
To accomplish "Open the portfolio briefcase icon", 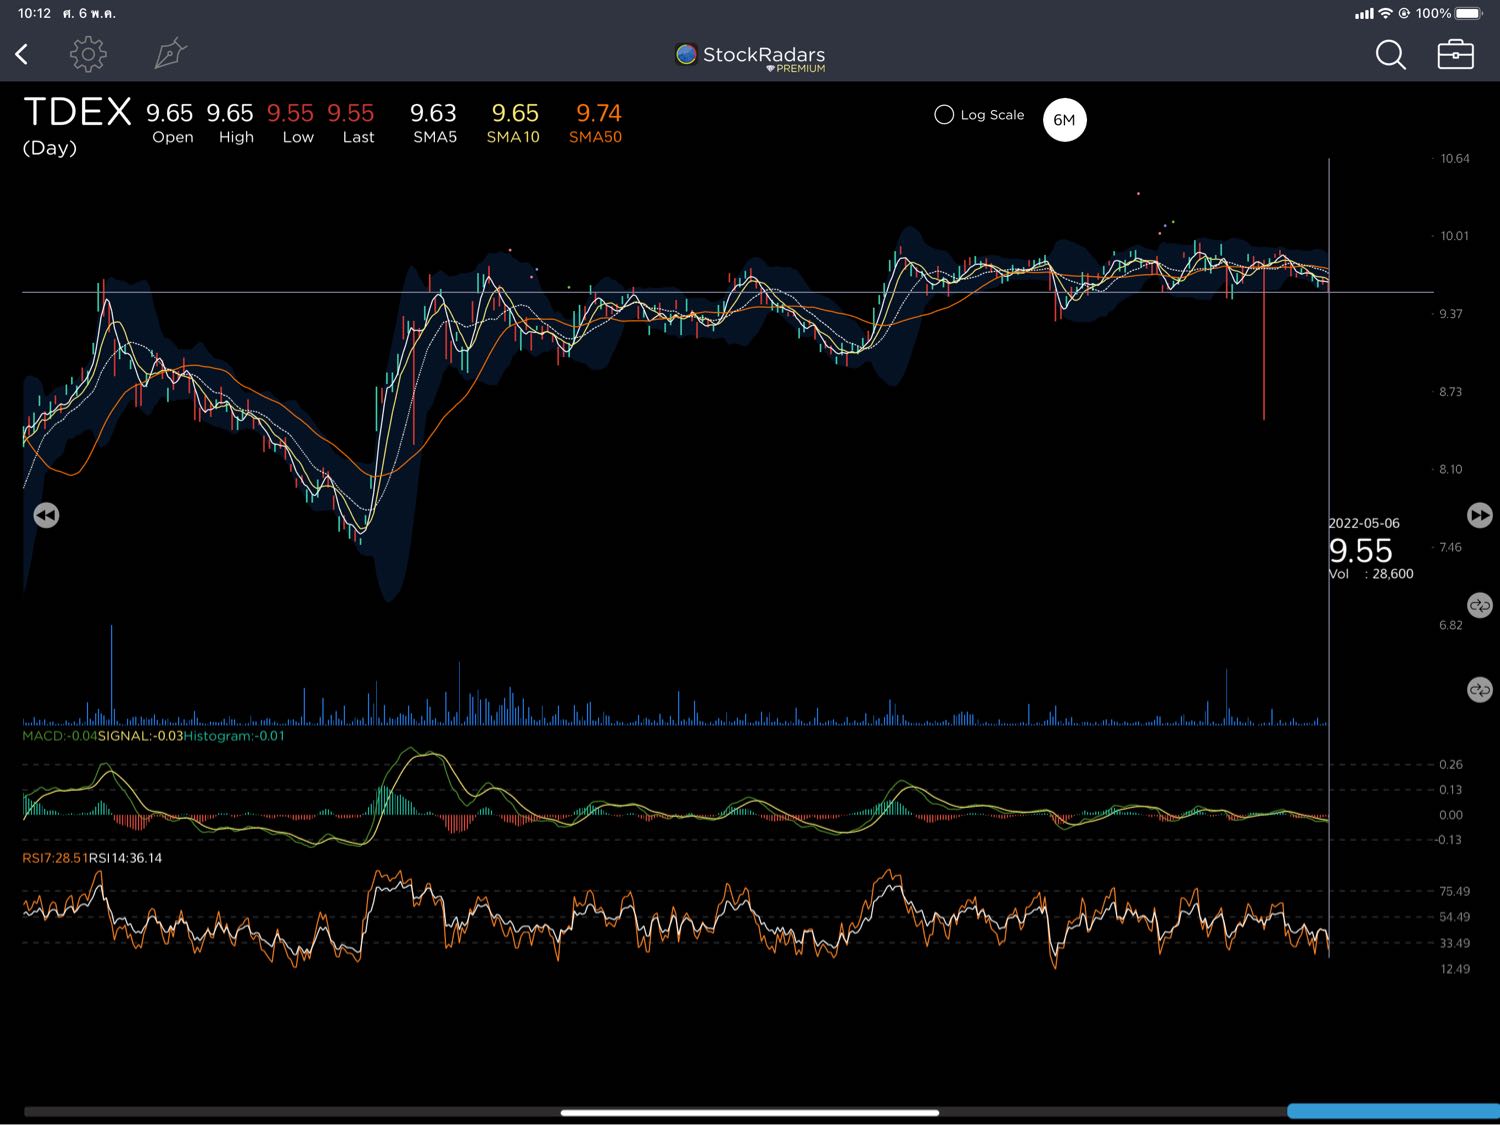I will click(1455, 54).
